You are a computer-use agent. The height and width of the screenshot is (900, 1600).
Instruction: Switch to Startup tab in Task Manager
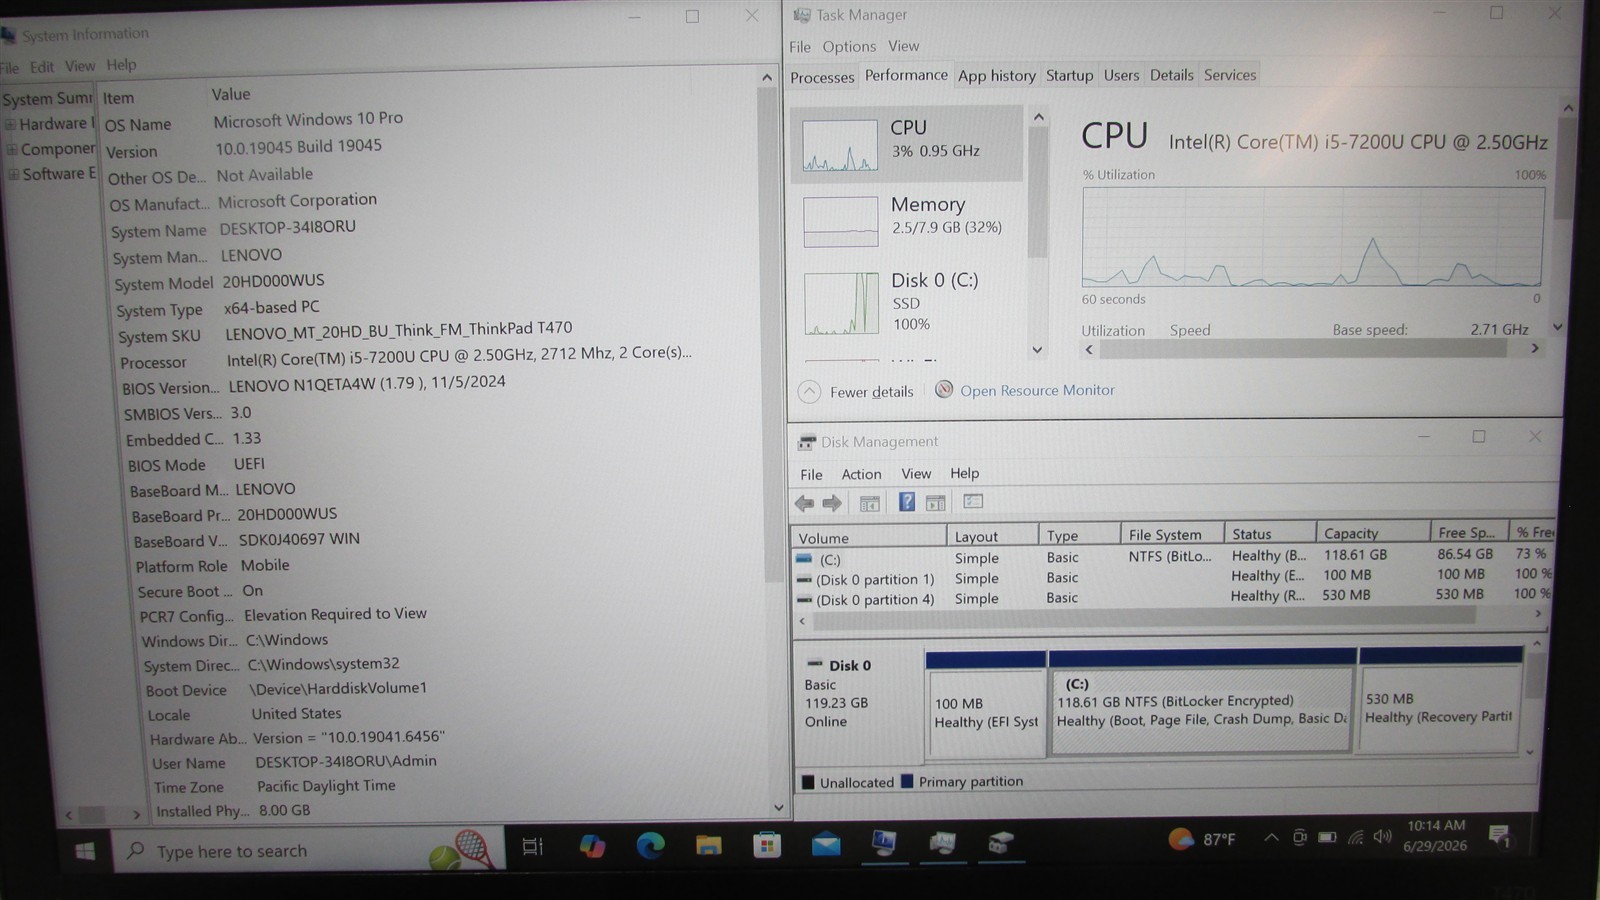tap(1069, 75)
